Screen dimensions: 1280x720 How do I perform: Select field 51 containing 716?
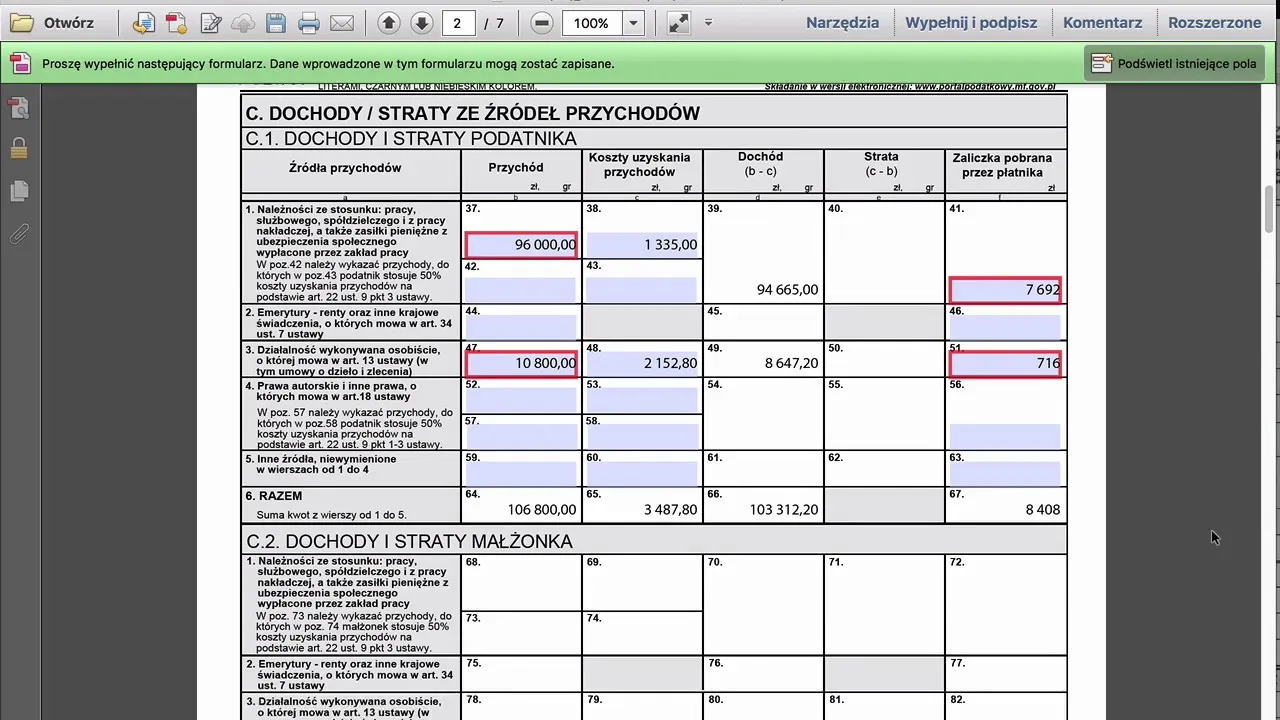[x=1004, y=363]
